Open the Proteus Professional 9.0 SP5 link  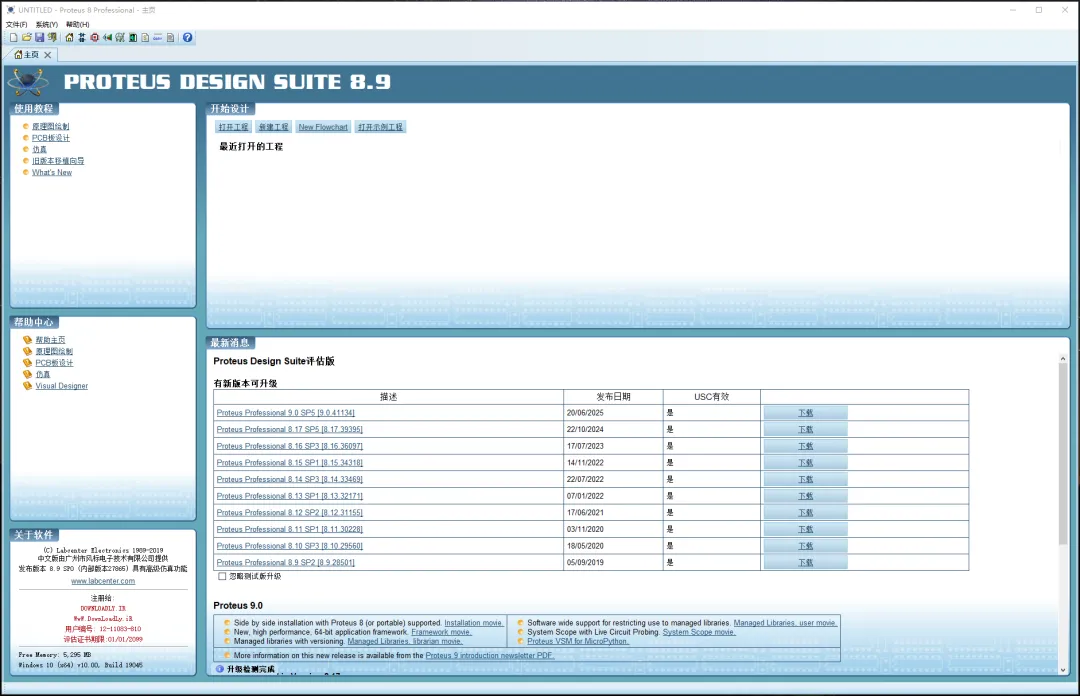click(x=286, y=413)
